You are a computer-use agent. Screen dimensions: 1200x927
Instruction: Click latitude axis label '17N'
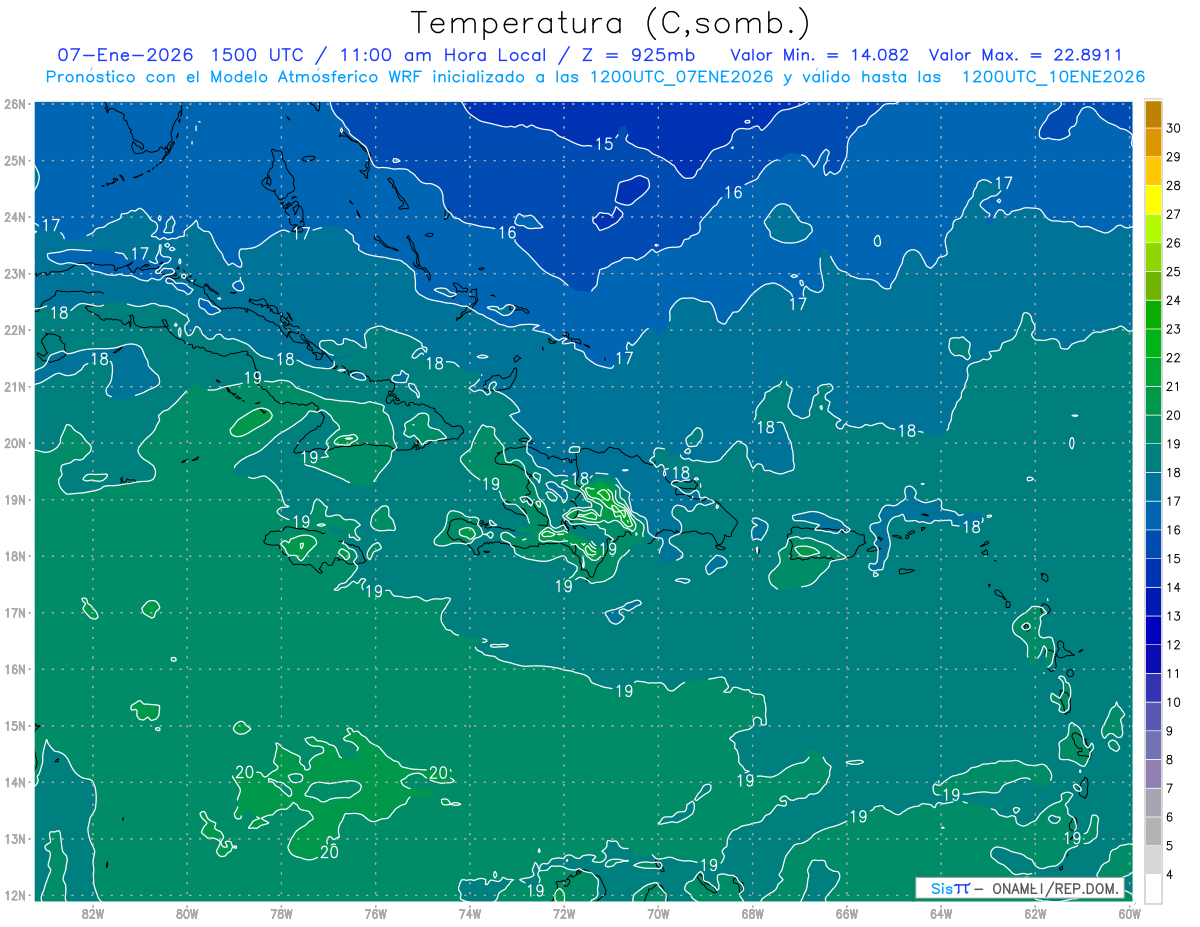pos(14,612)
